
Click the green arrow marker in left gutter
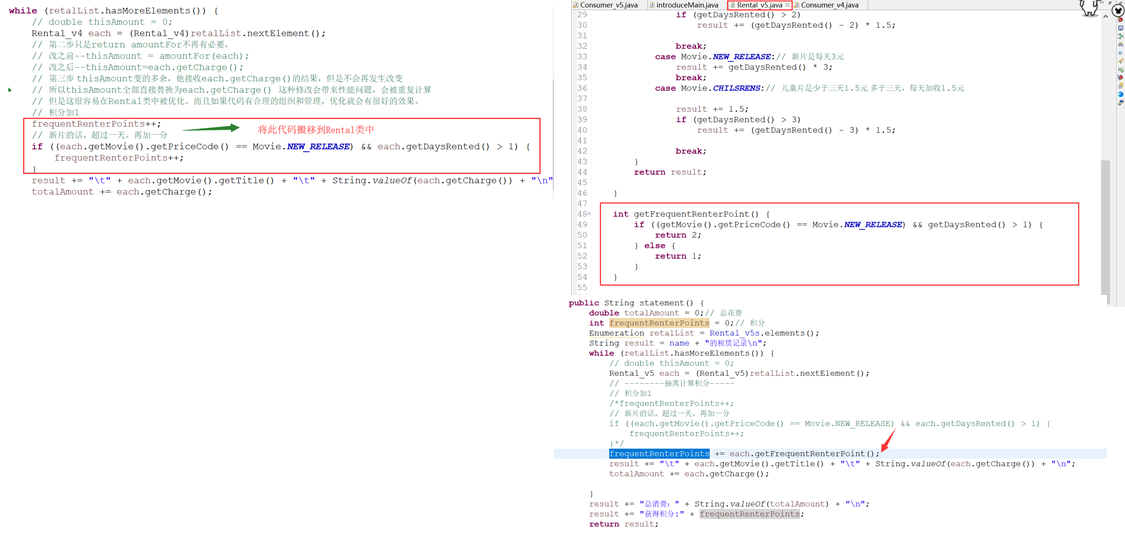(10, 90)
